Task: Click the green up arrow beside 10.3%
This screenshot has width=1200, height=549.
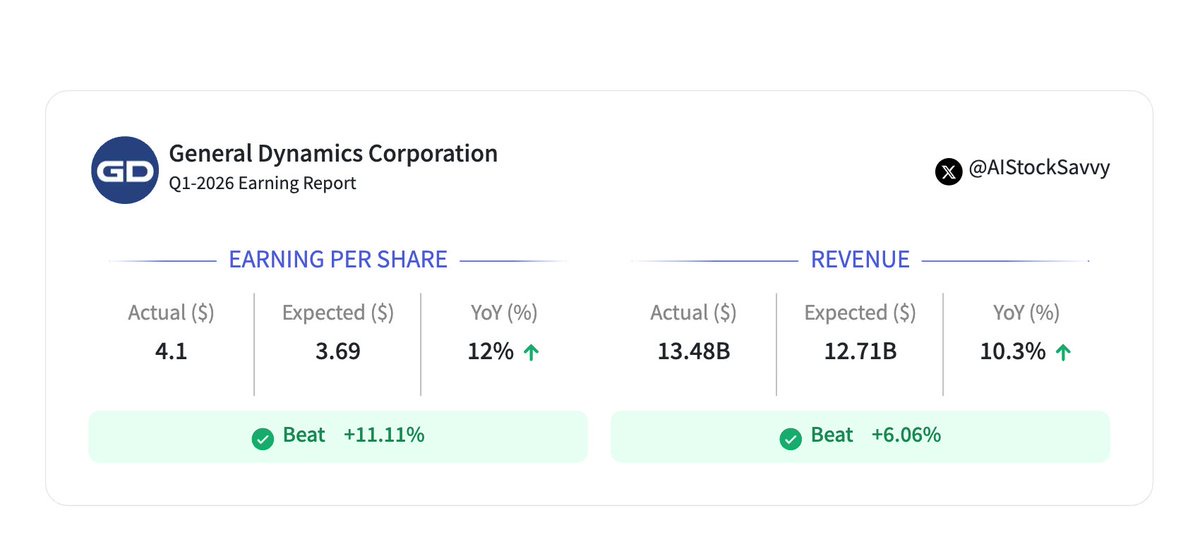Action: click(1063, 352)
